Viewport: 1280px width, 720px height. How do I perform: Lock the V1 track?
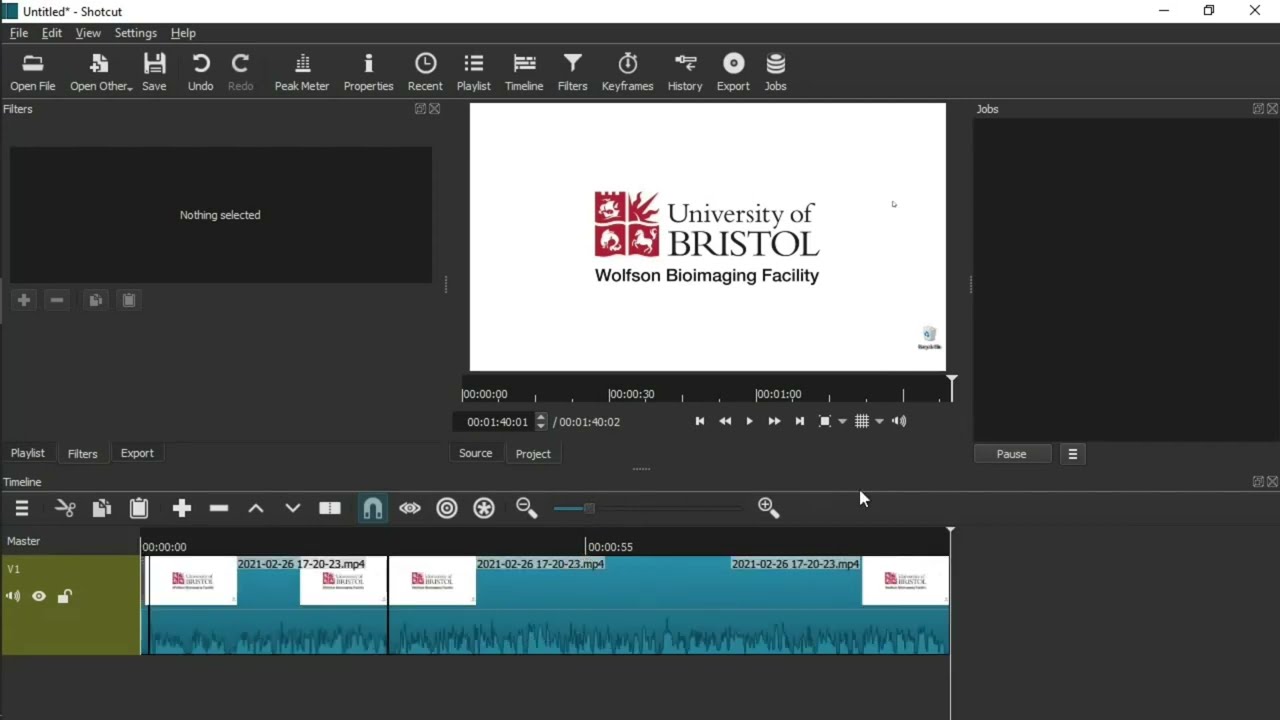pyautogui.click(x=65, y=597)
